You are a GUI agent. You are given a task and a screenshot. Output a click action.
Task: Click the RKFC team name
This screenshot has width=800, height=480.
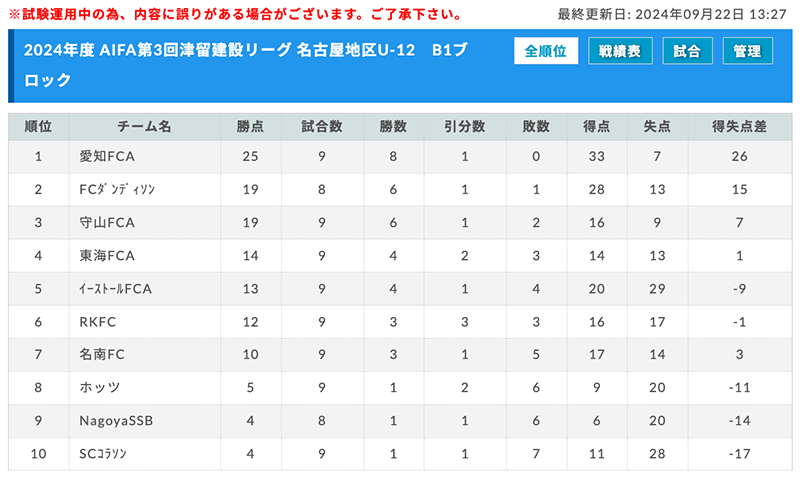click(x=98, y=322)
